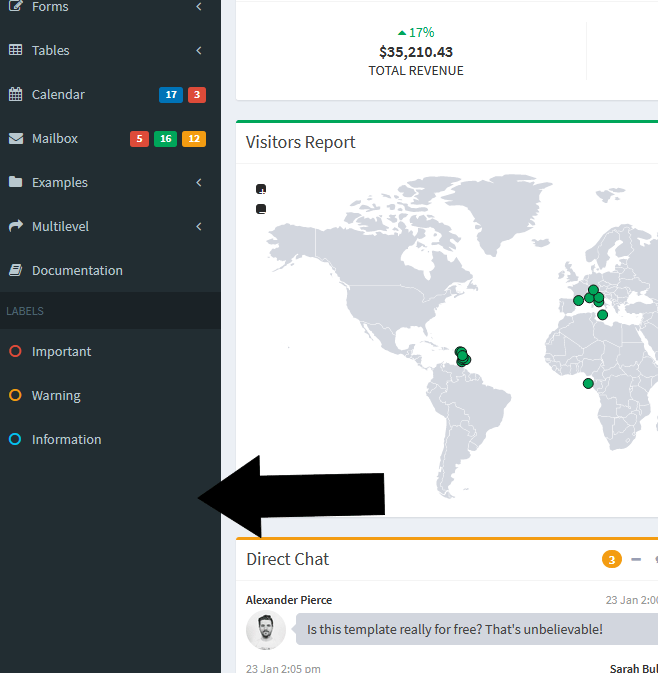Image resolution: width=658 pixels, height=673 pixels.
Task: Click the 'Is this template really for free' message
Action: [x=455, y=629]
